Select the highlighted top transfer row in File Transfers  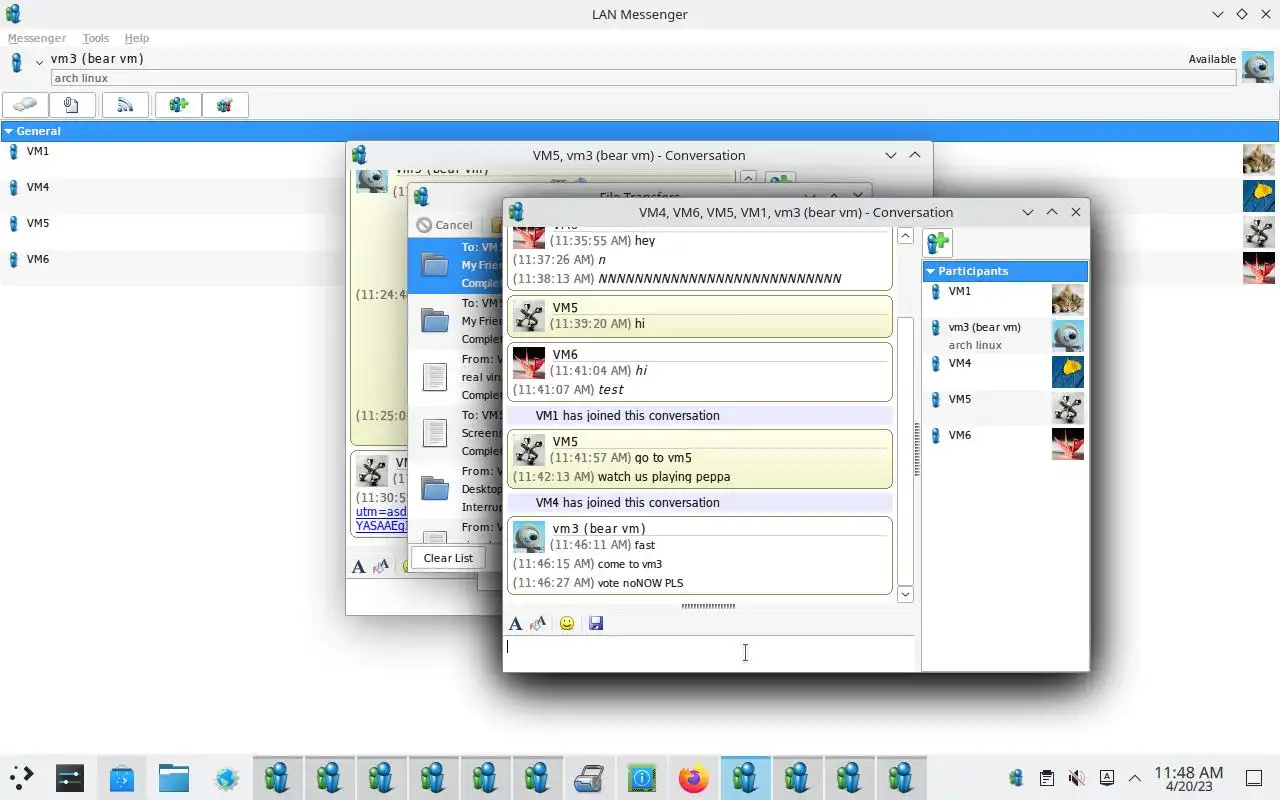pyautogui.click(x=456, y=265)
